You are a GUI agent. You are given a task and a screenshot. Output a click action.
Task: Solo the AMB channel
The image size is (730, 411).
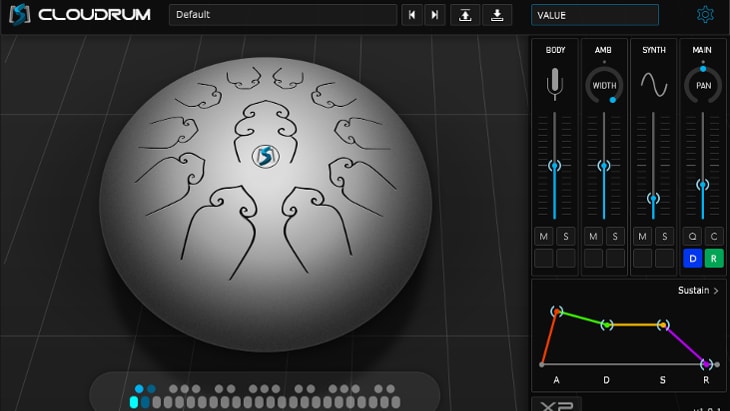[615, 236]
